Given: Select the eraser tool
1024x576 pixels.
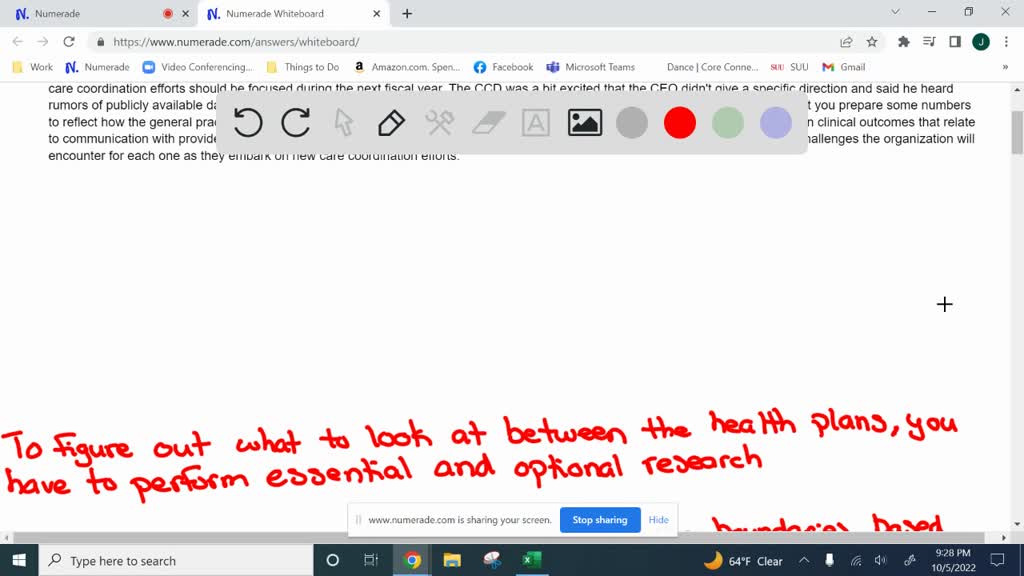Looking at the screenshot, I should click(x=488, y=123).
